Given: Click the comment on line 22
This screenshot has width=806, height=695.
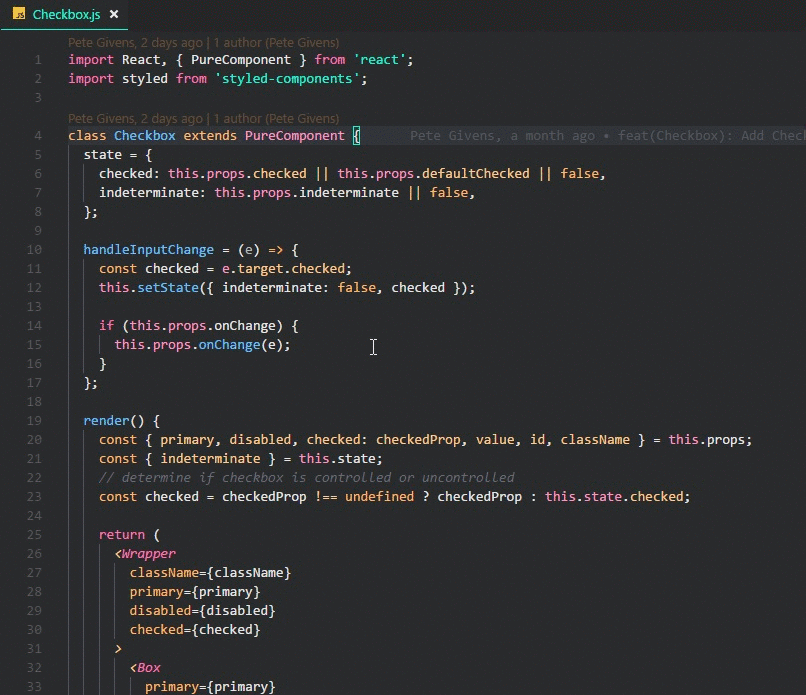Looking at the screenshot, I should click(306, 478).
